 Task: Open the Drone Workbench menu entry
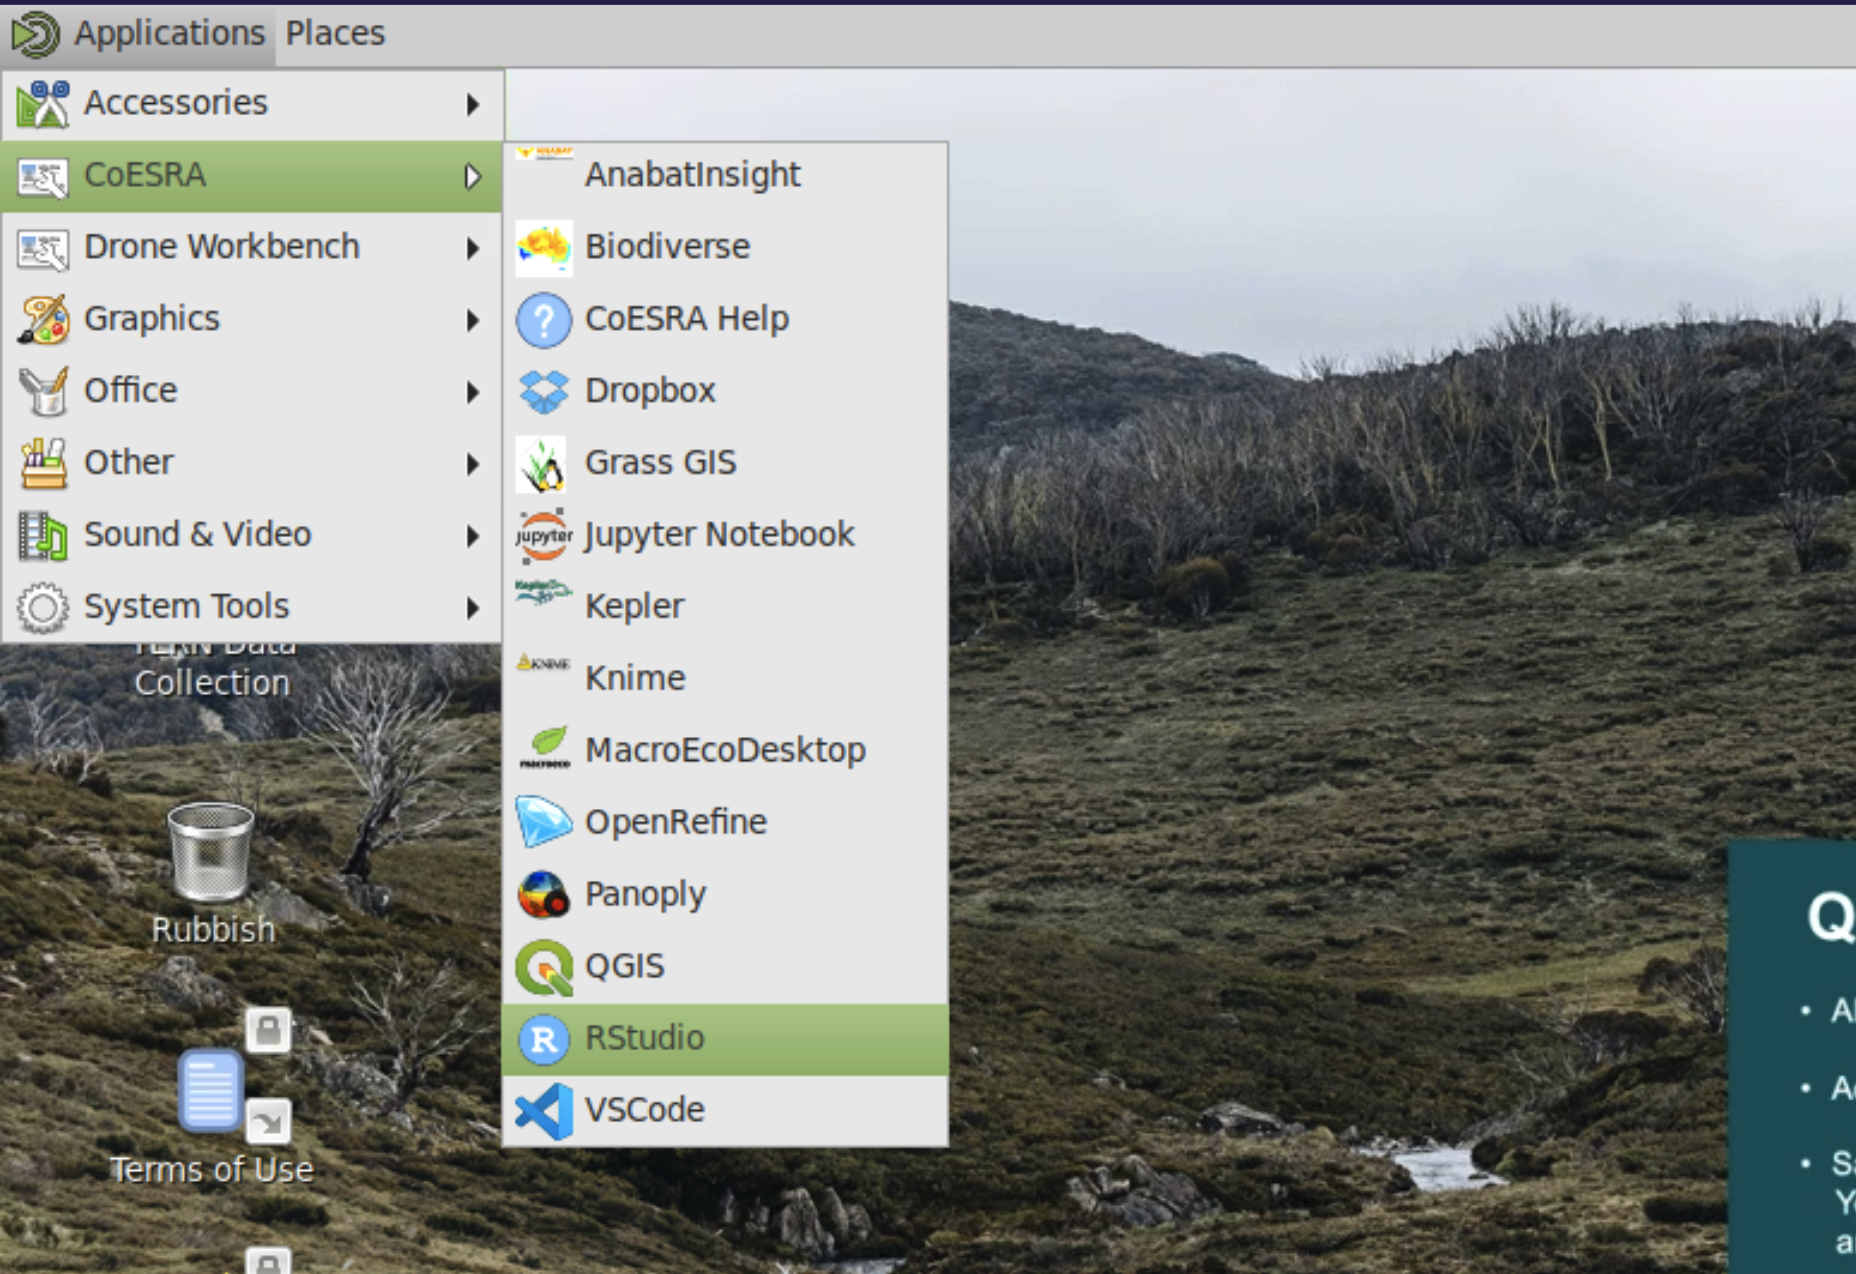coord(252,247)
